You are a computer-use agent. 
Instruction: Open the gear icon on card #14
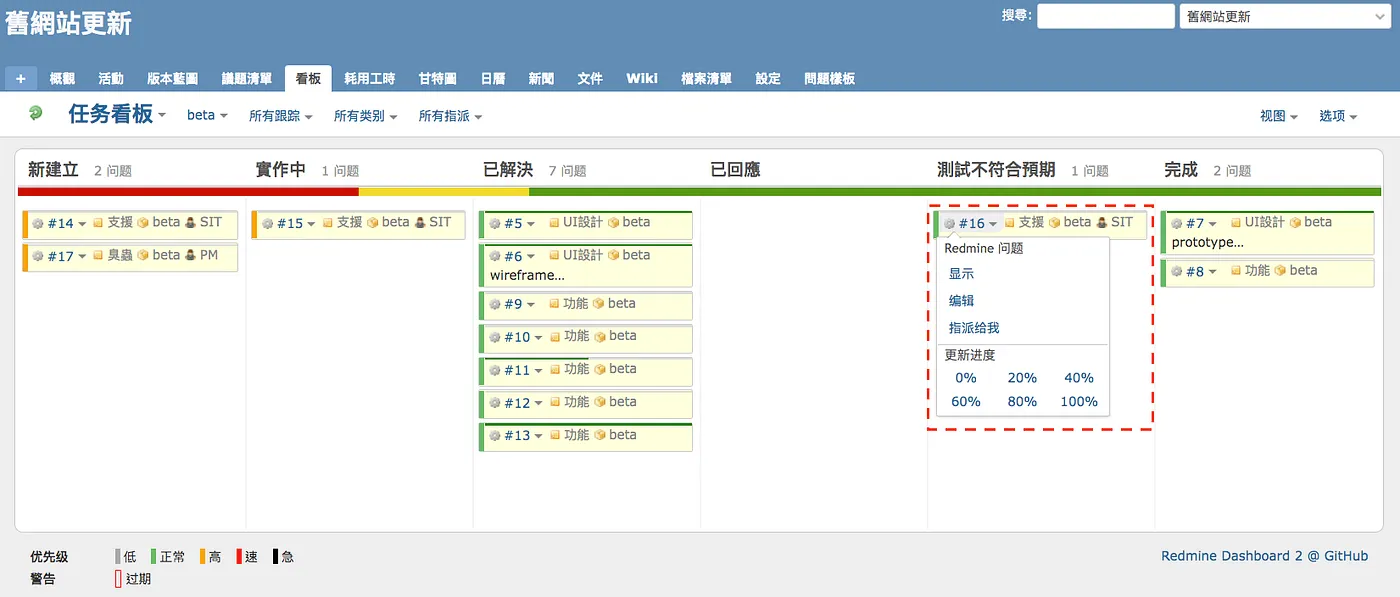[x=38, y=224]
